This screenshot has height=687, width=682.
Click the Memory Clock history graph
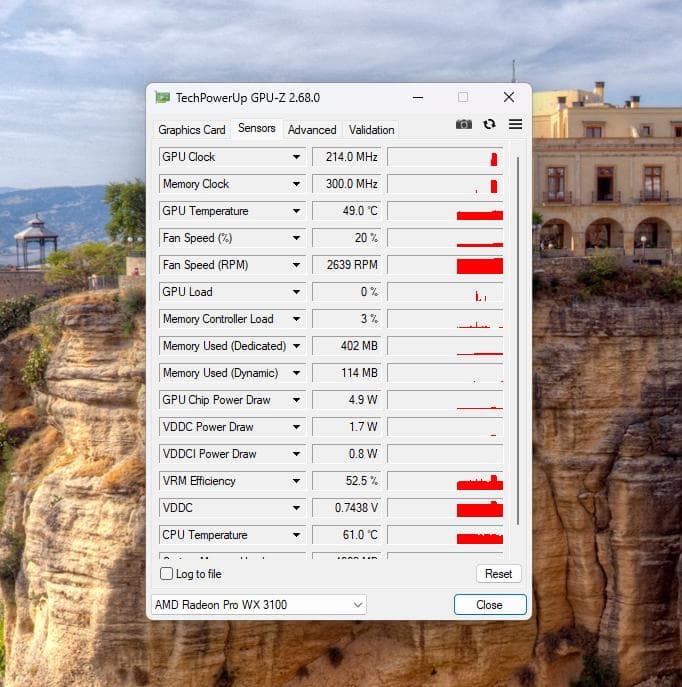(445, 184)
